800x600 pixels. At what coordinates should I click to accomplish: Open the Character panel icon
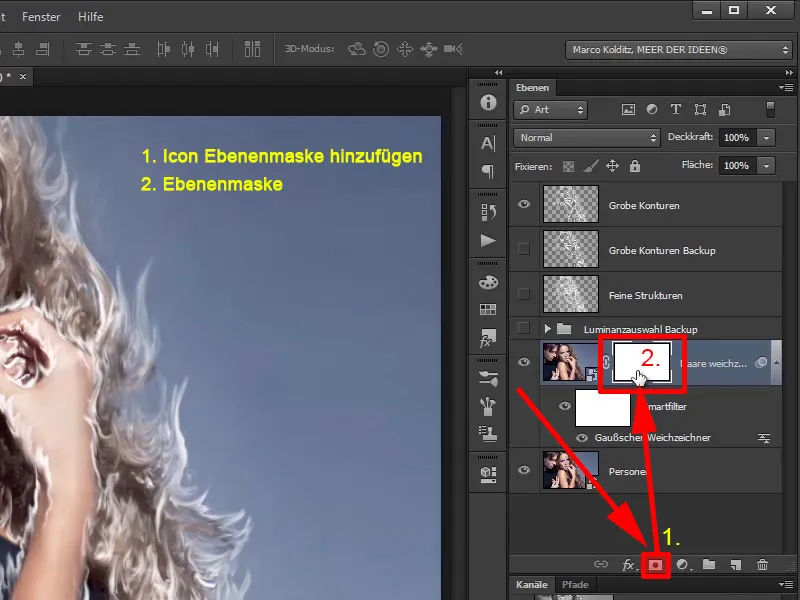pos(488,143)
